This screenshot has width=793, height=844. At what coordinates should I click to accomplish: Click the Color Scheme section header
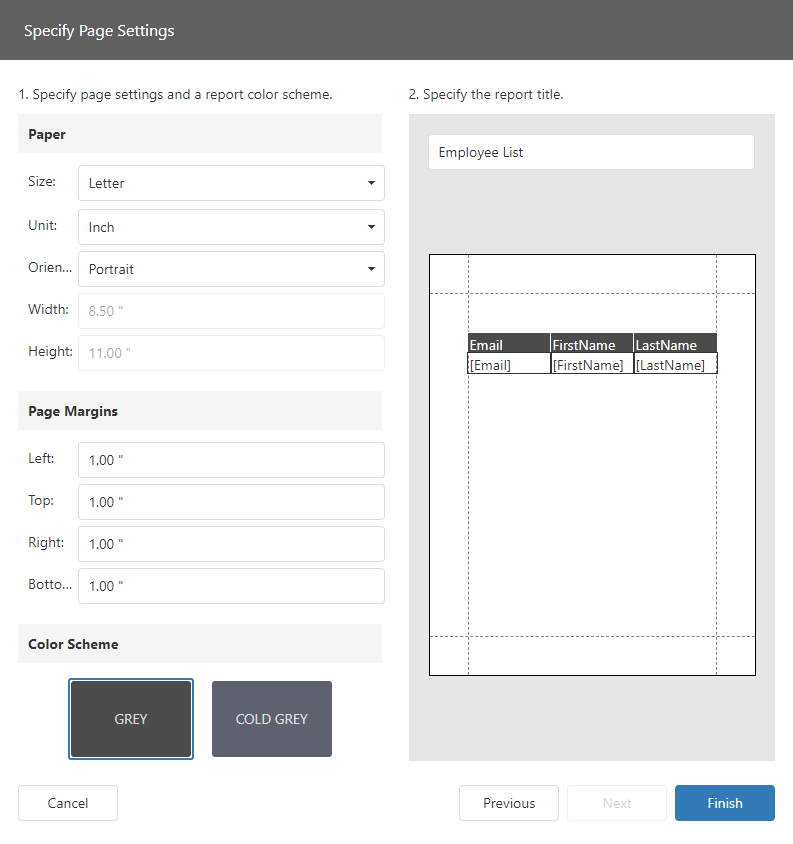point(200,644)
